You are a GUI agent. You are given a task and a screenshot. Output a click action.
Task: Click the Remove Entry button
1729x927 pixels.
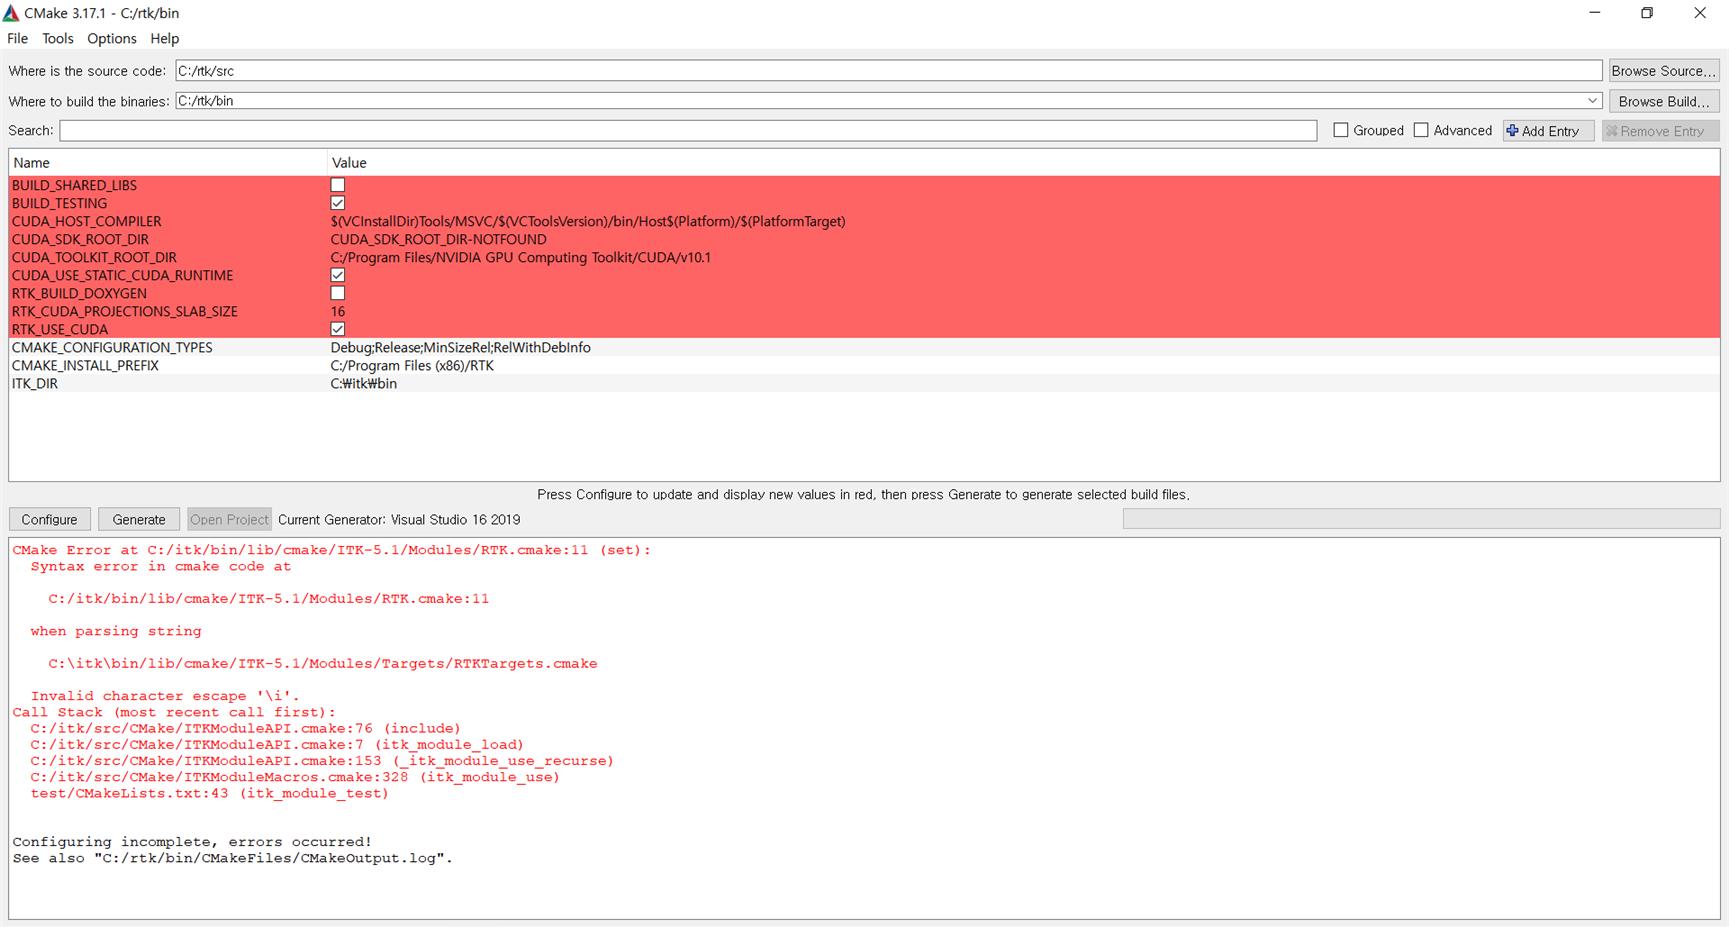(1660, 131)
